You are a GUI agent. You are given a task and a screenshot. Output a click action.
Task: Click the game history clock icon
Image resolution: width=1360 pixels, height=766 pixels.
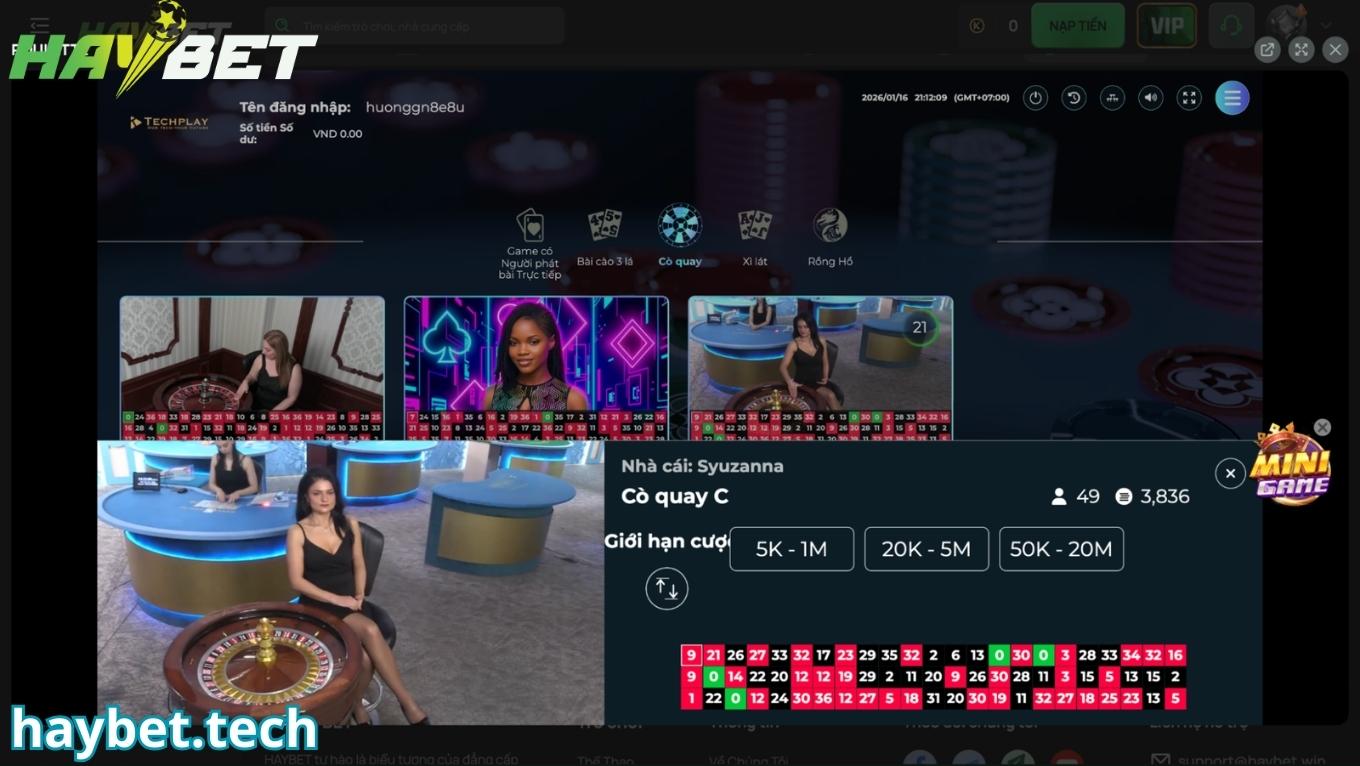pyautogui.click(x=1074, y=97)
